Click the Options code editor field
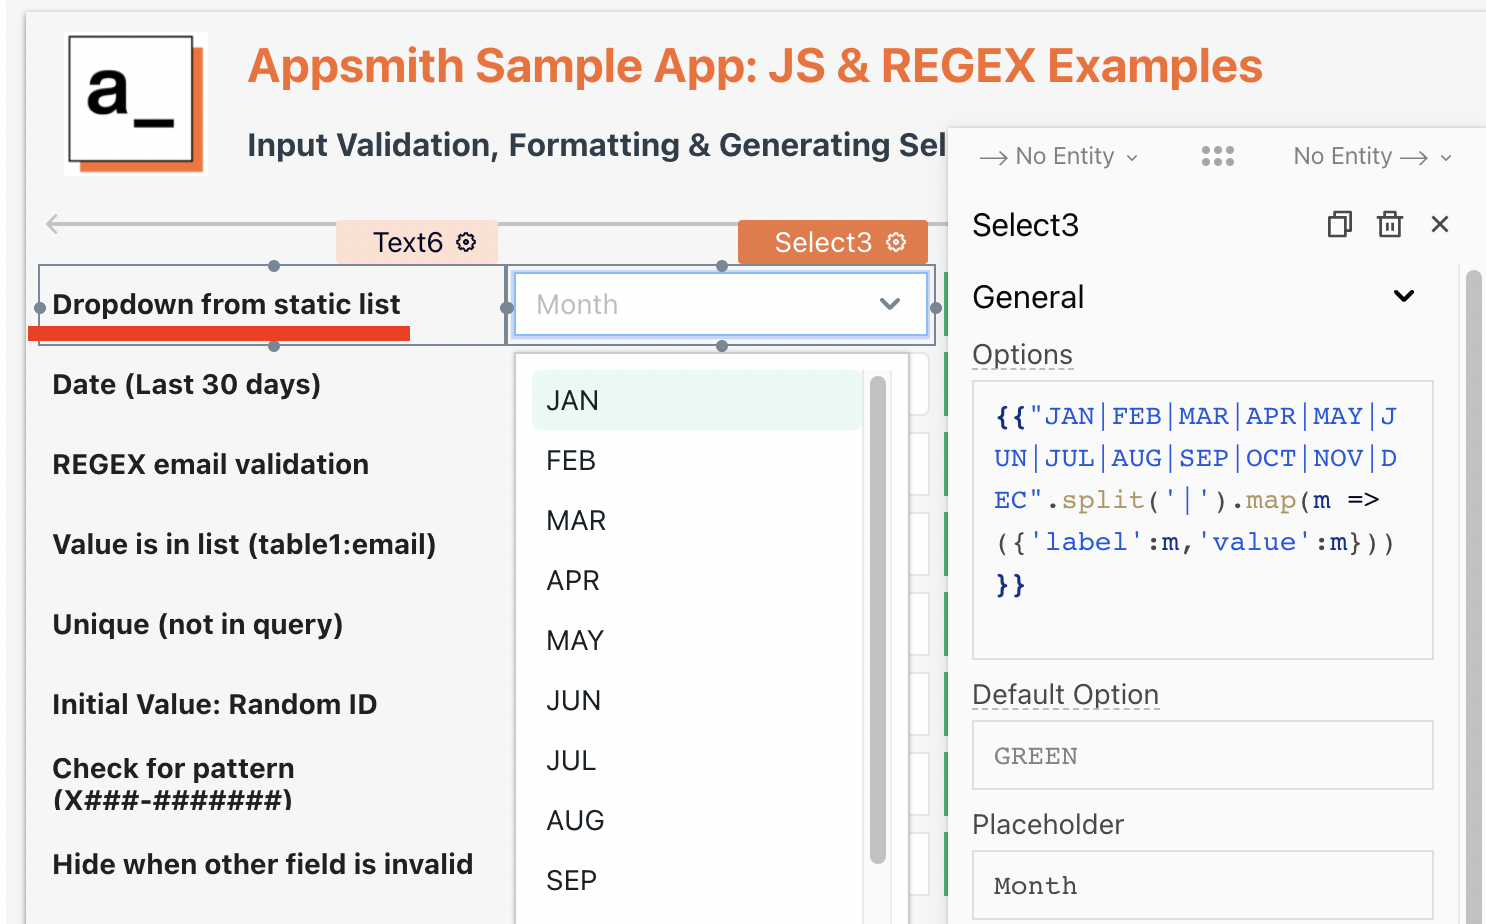Viewport: 1486px width, 924px height. tap(1202, 520)
